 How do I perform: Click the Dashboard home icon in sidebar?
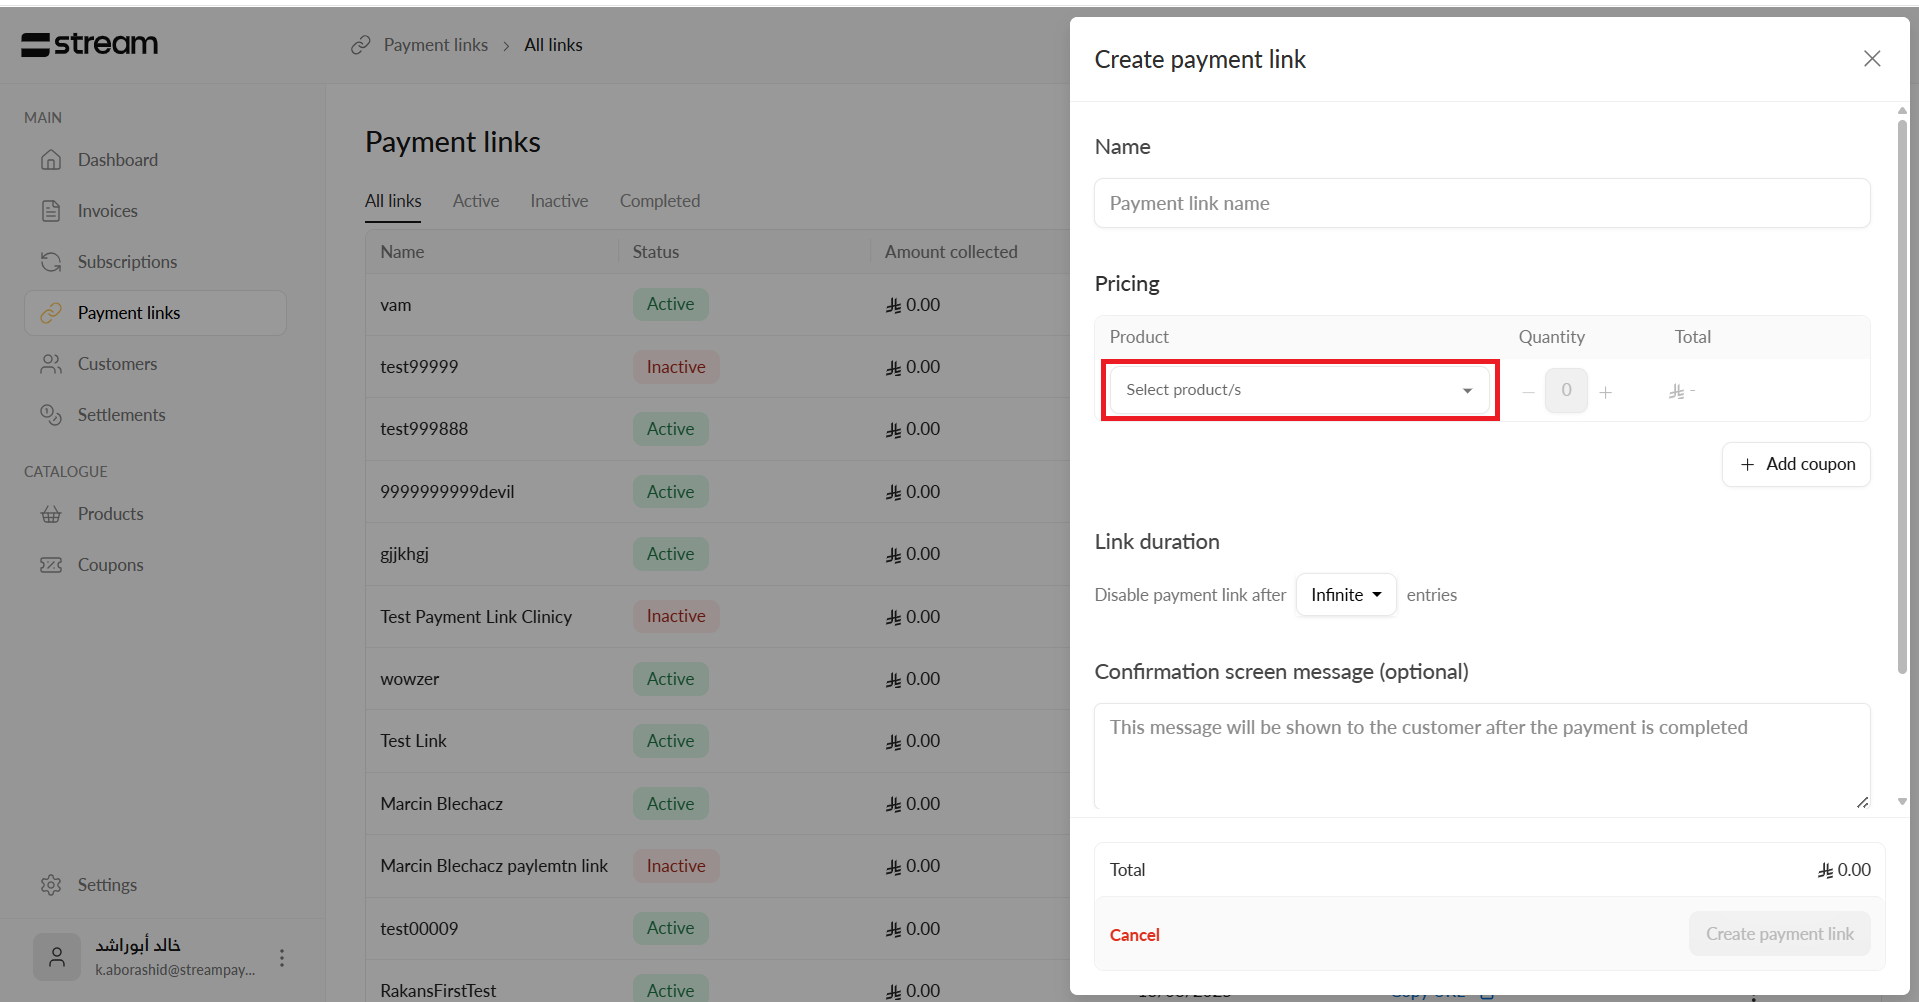51,160
